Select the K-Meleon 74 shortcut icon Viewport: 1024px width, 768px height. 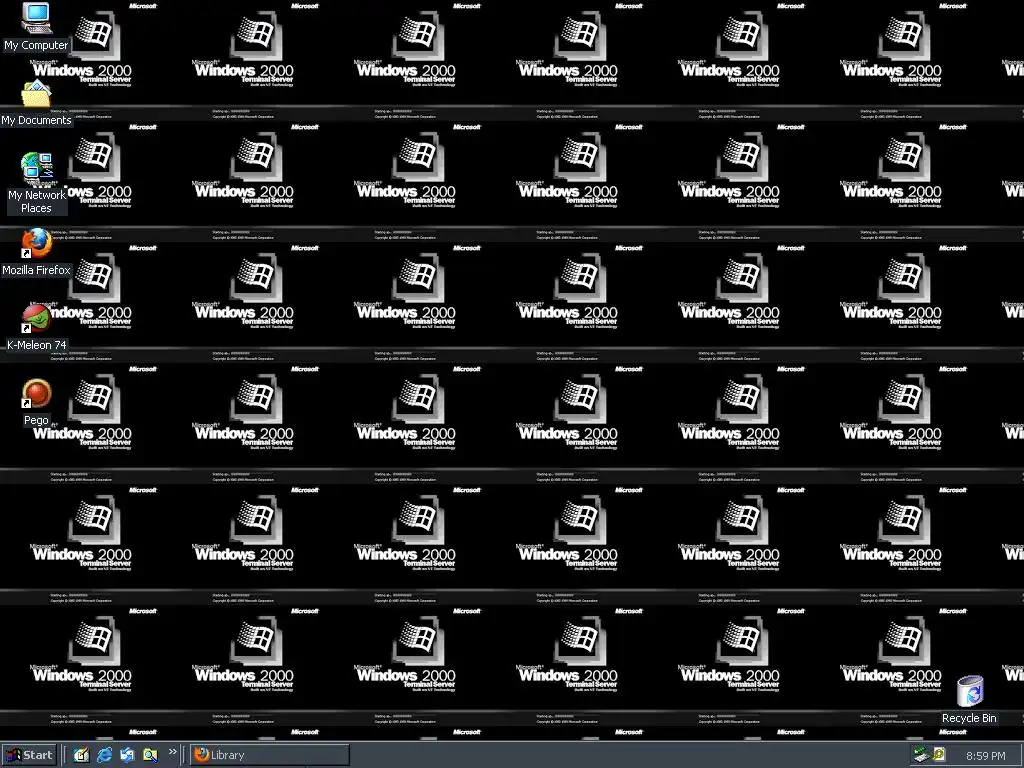[36, 319]
